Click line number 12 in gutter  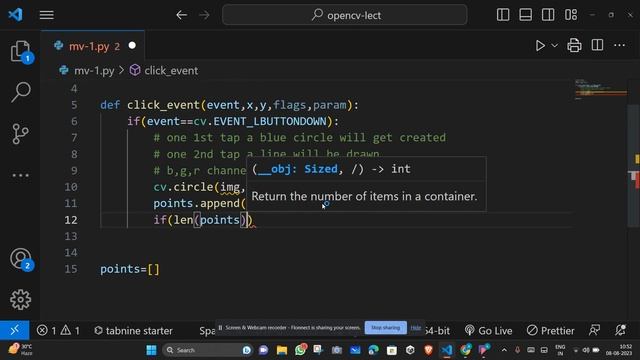pos(71,220)
